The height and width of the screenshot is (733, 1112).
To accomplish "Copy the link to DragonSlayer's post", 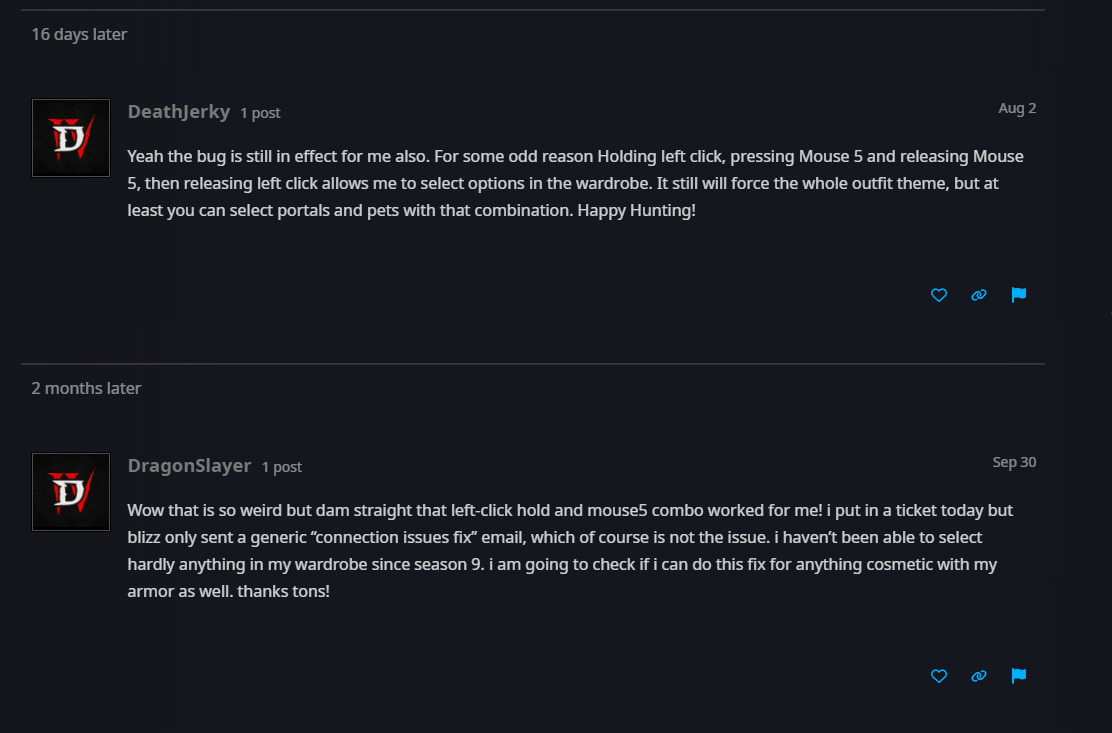I will tap(979, 676).
